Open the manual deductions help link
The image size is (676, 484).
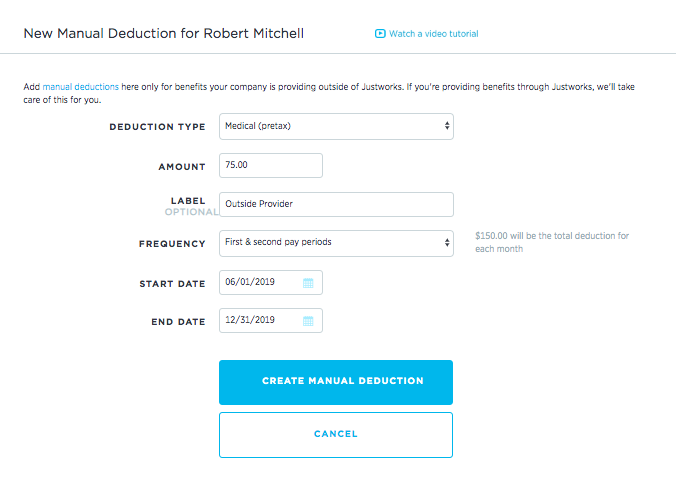point(81,87)
